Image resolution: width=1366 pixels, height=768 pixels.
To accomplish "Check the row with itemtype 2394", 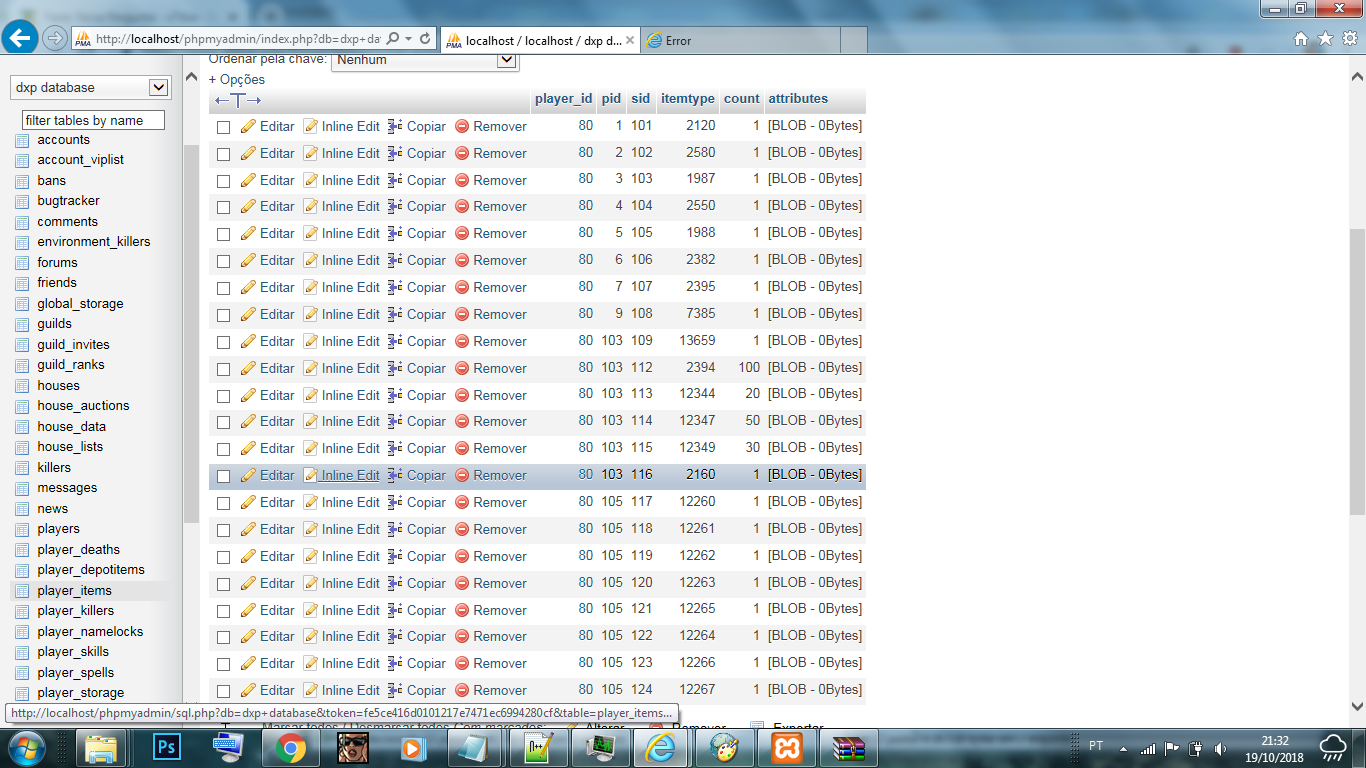I will (x=223, y=369).
